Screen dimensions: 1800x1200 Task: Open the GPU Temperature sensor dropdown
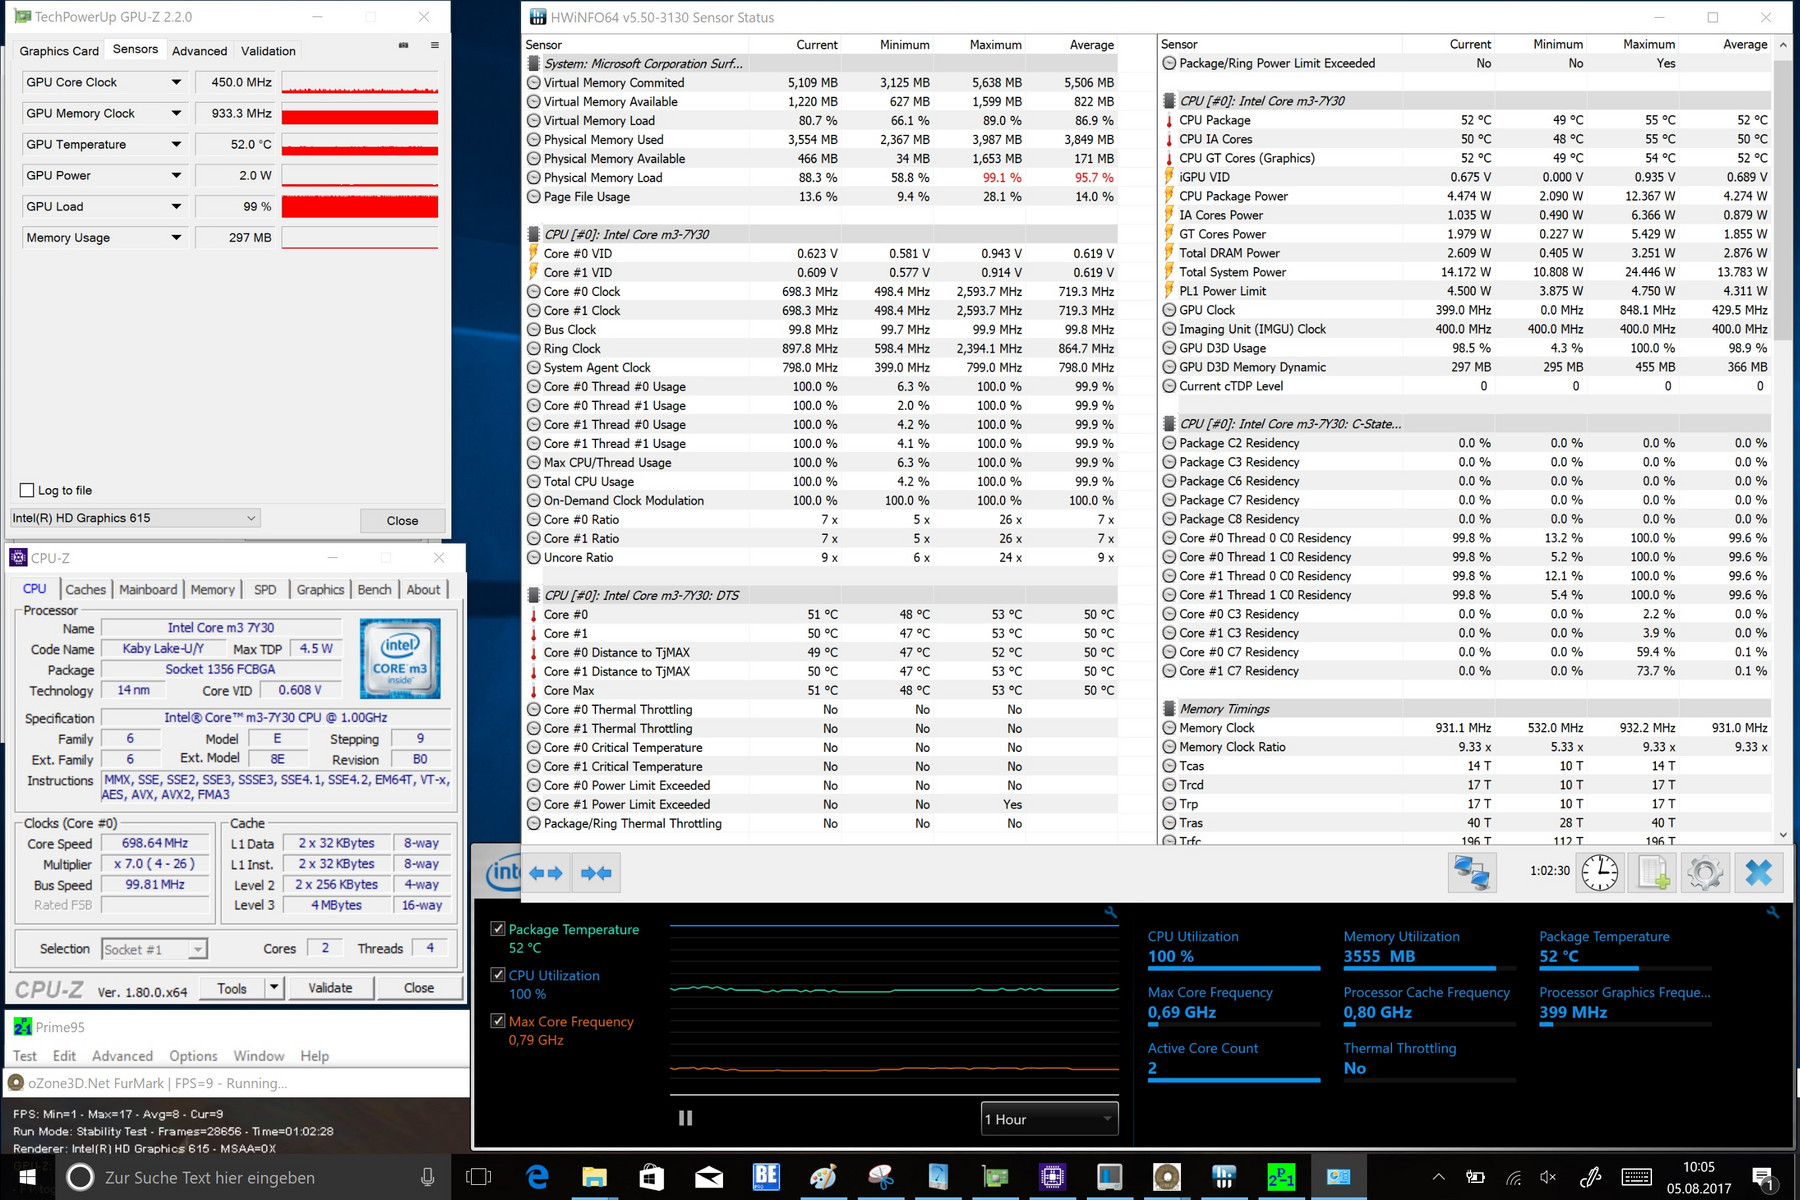coord(176,144)
